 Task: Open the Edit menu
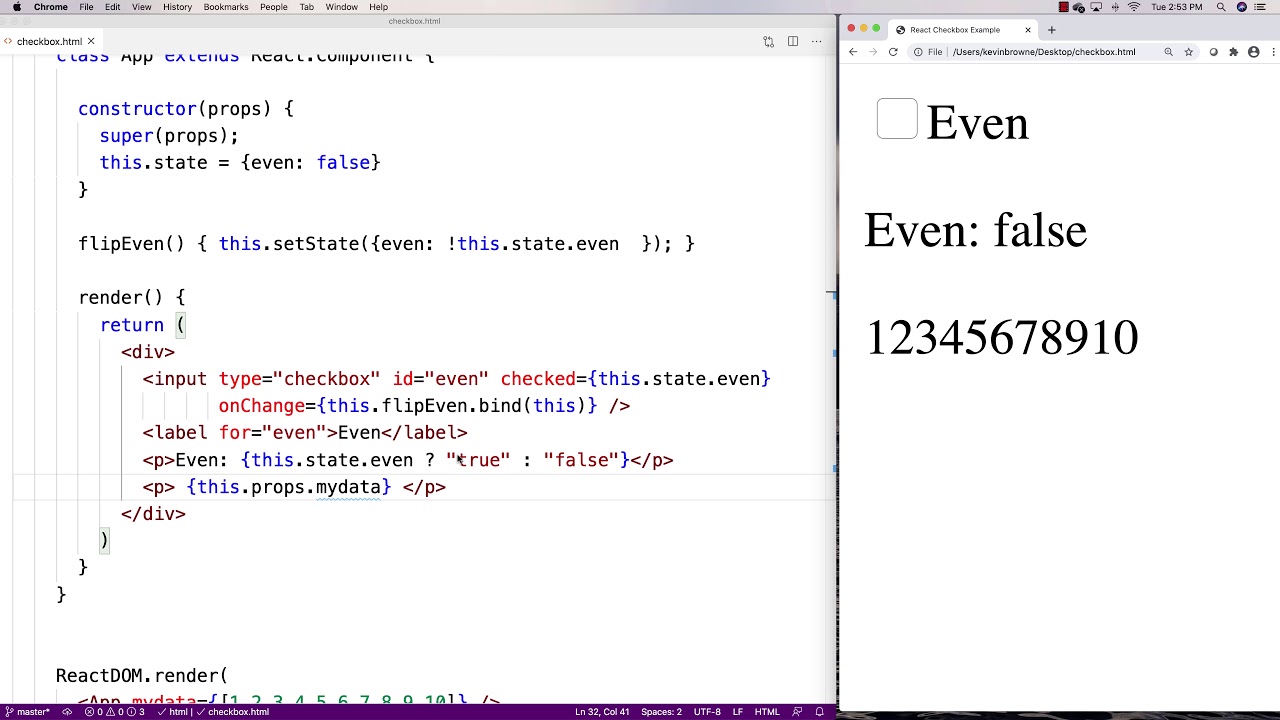112,7
